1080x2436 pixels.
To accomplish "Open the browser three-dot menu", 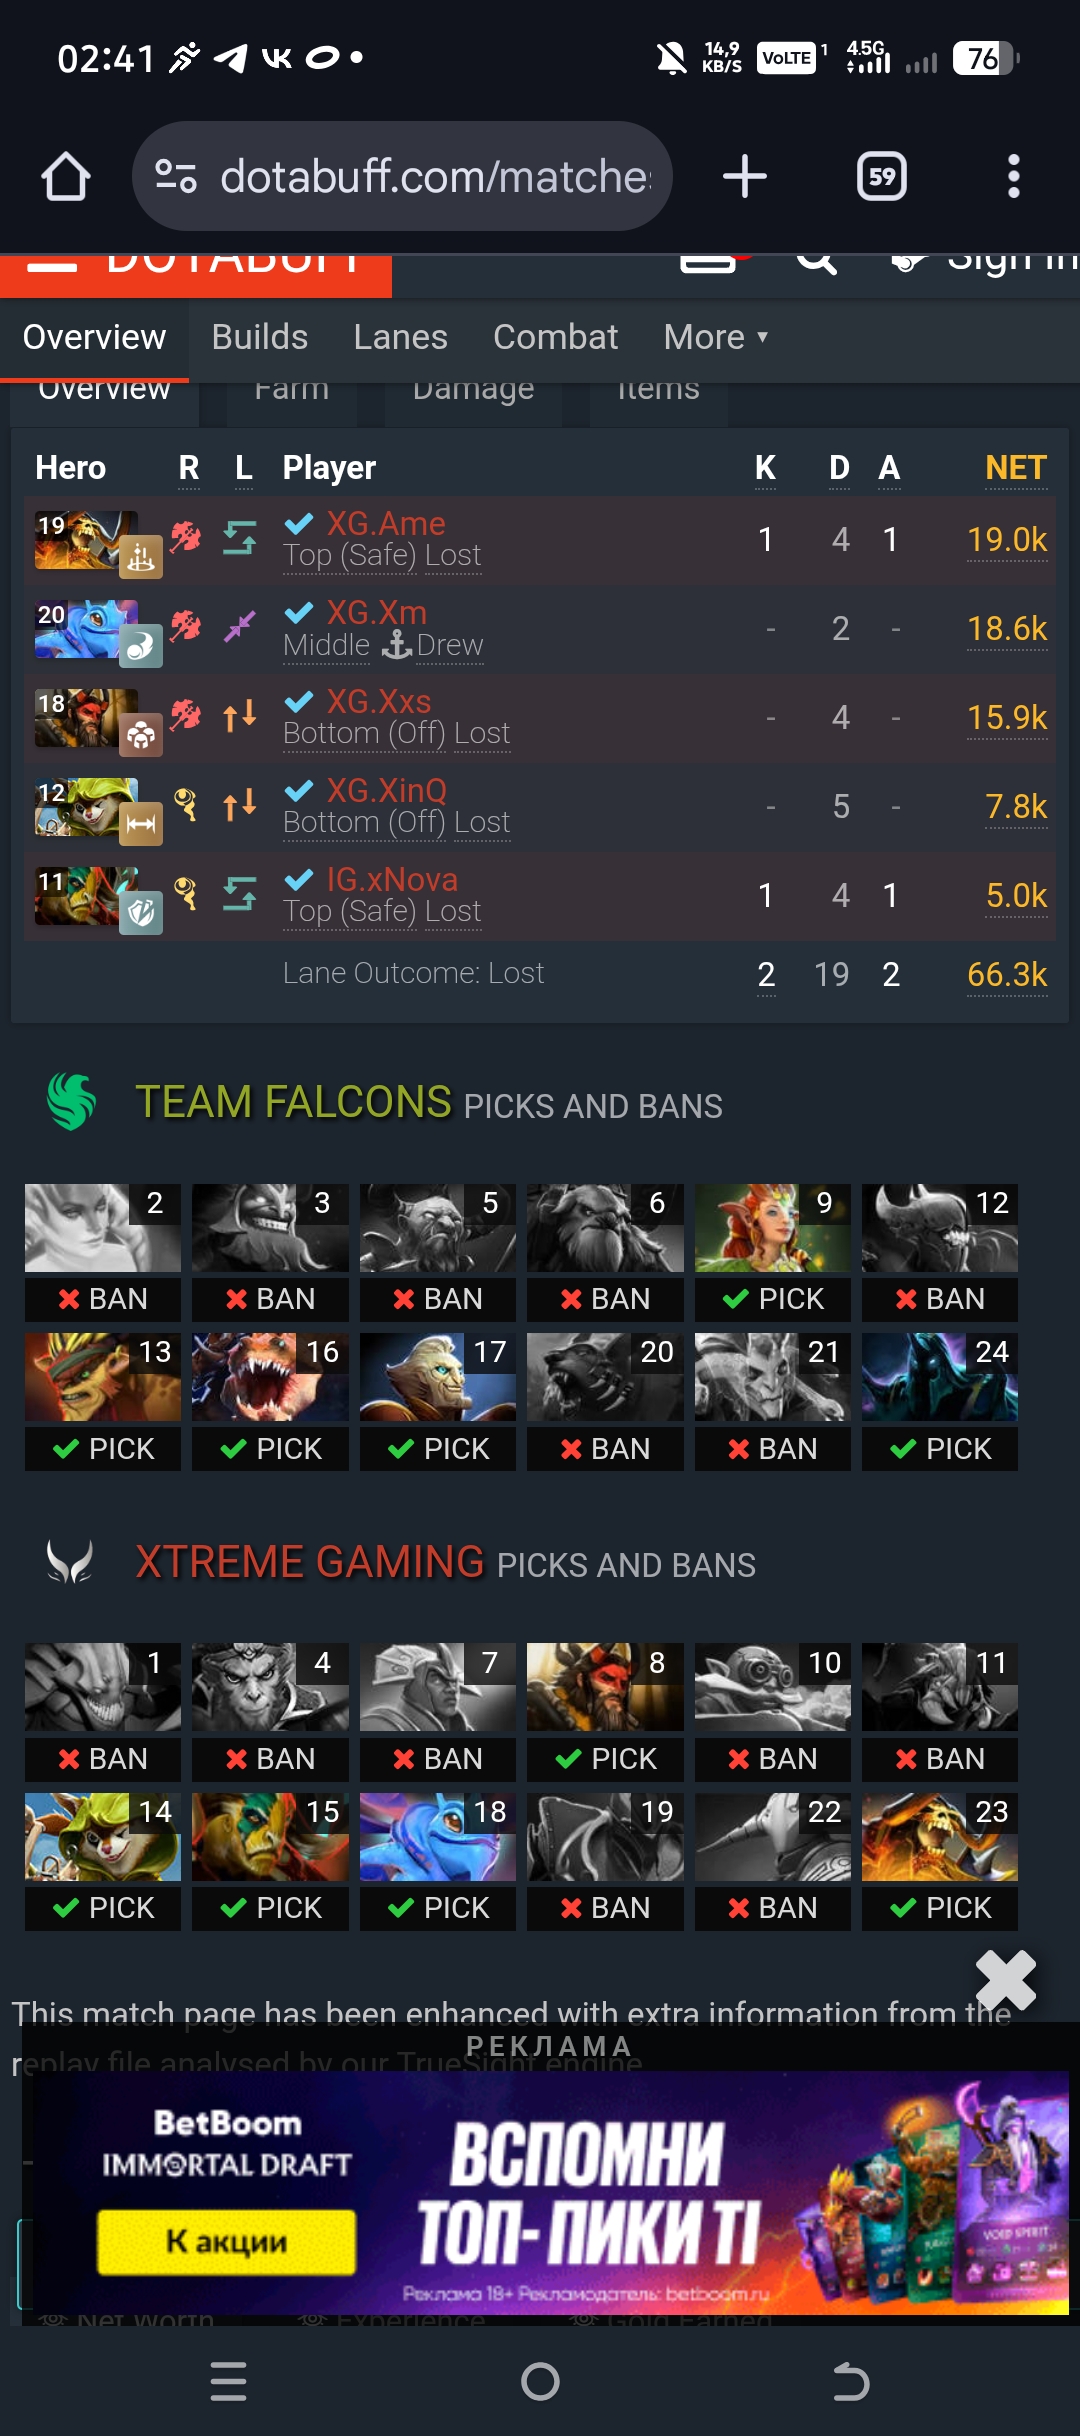I will click(1014, 177).
